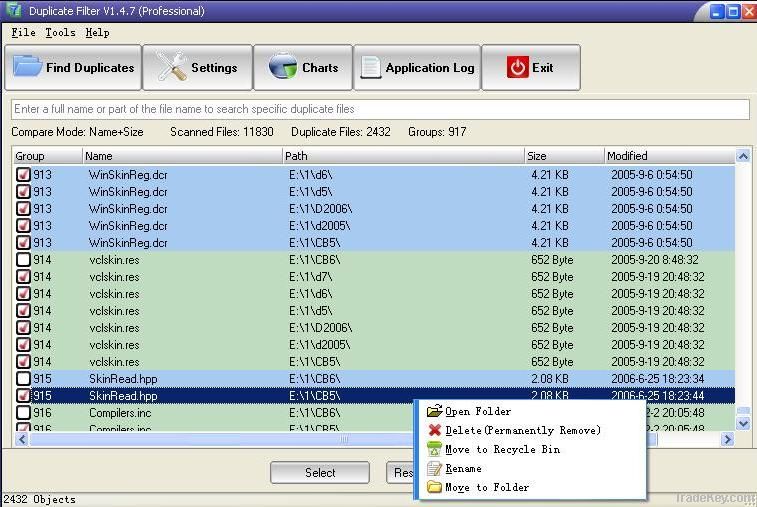Click the Duplicate Filter title bar app icon
This screenshot has width=757, height=507.
[14, 10]
